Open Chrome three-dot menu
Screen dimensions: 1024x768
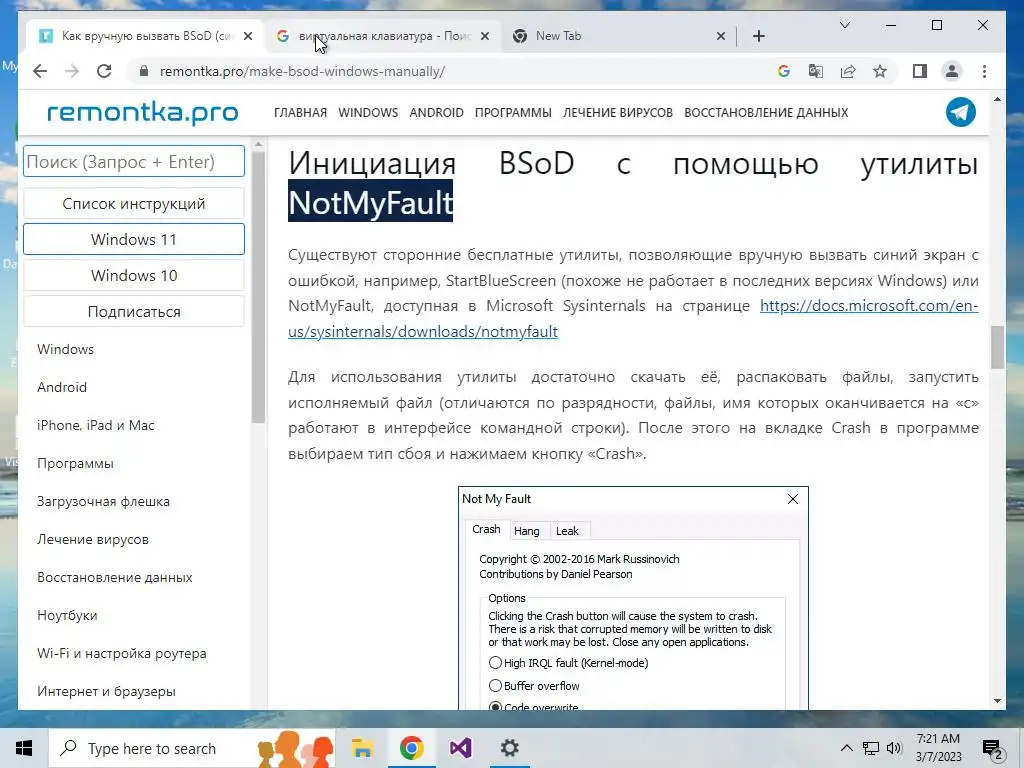click(x=984, y=71)
